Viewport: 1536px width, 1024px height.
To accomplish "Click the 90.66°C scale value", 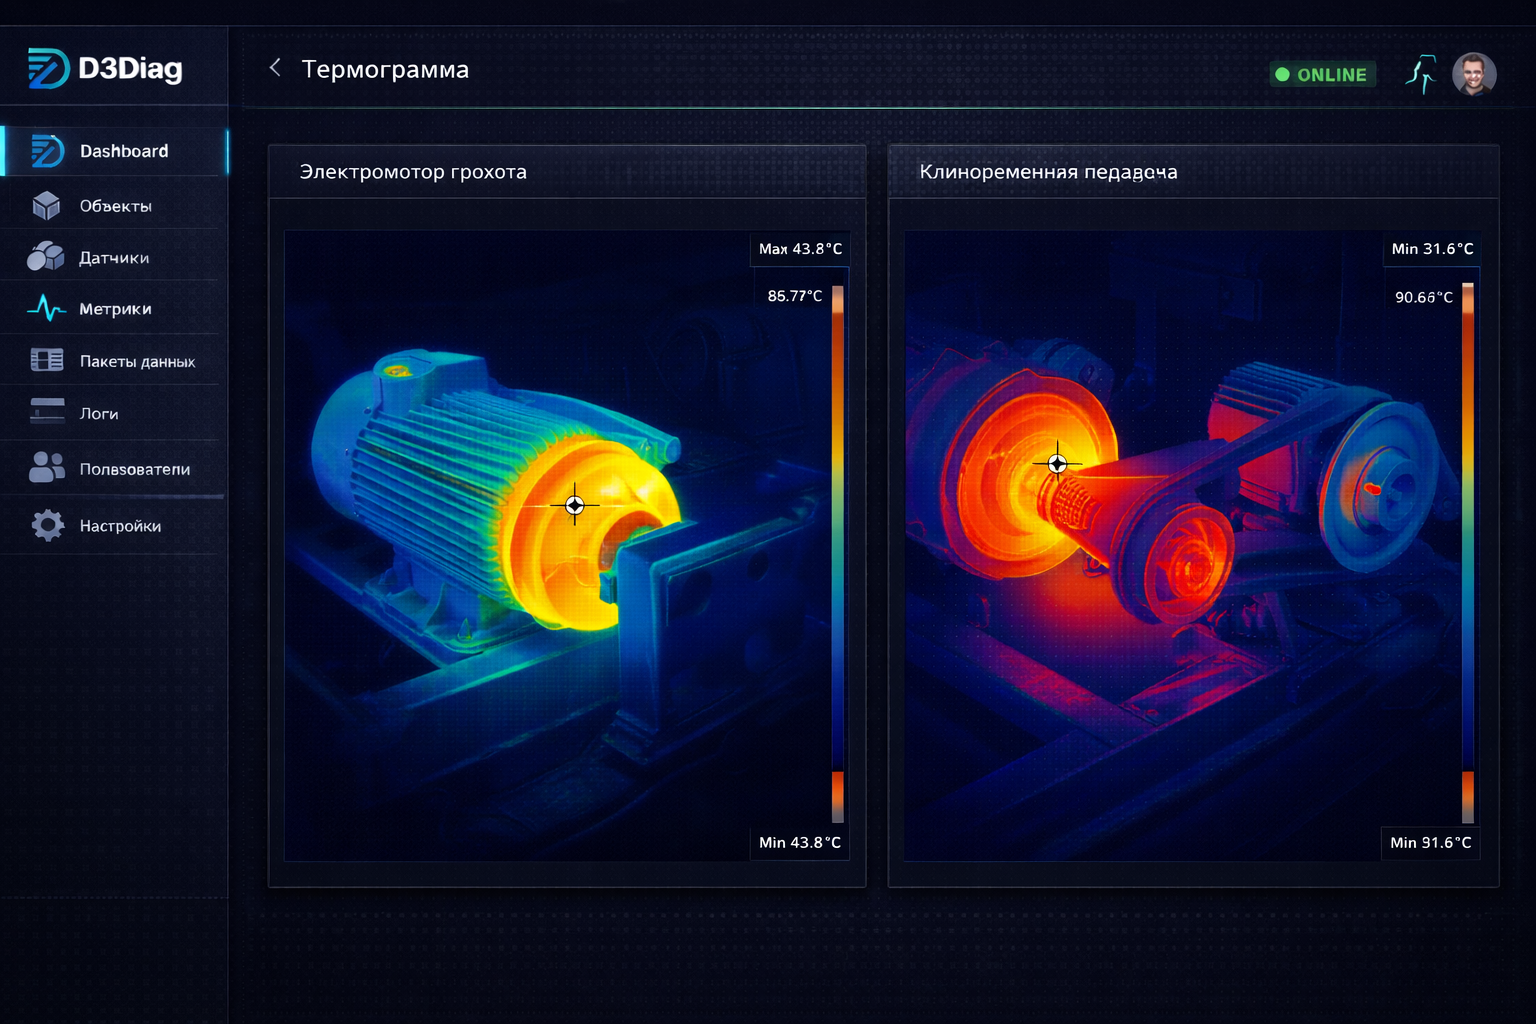I will pos(1424,297).
